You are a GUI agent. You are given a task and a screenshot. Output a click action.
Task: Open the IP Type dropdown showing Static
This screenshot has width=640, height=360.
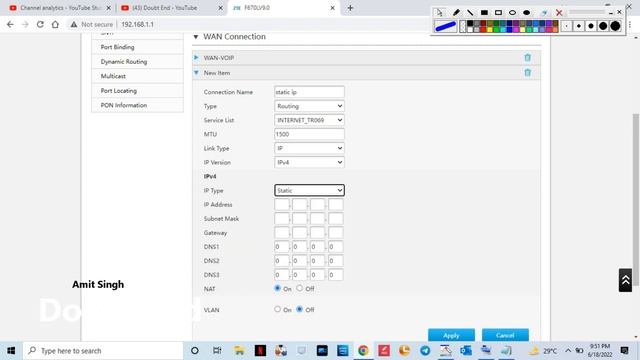[309, 190]
